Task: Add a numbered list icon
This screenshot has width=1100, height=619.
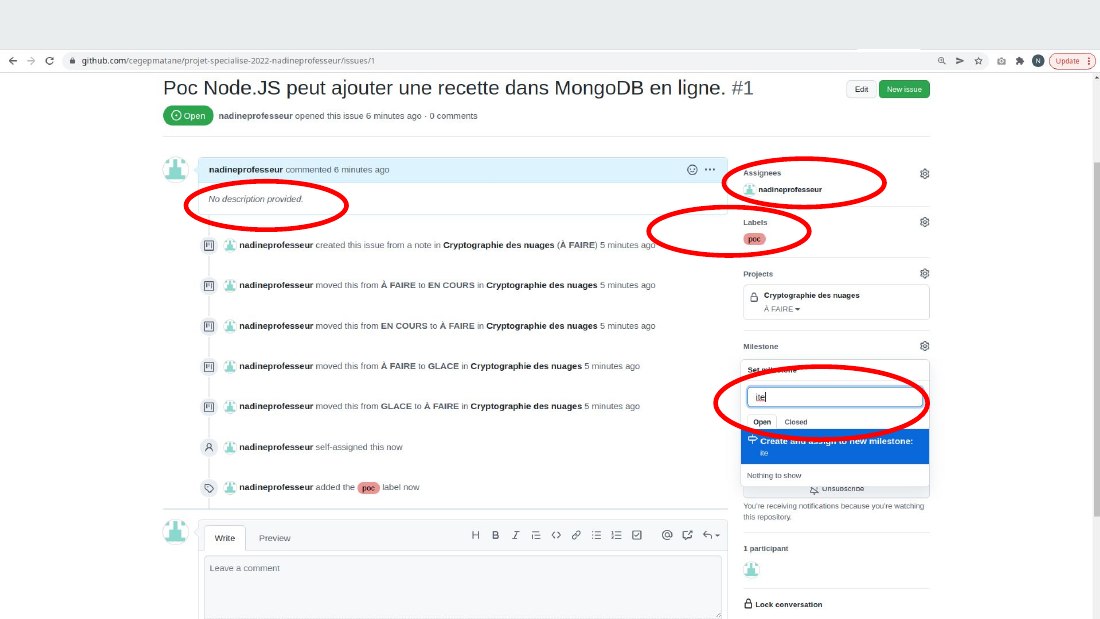Action: point(617,535)
